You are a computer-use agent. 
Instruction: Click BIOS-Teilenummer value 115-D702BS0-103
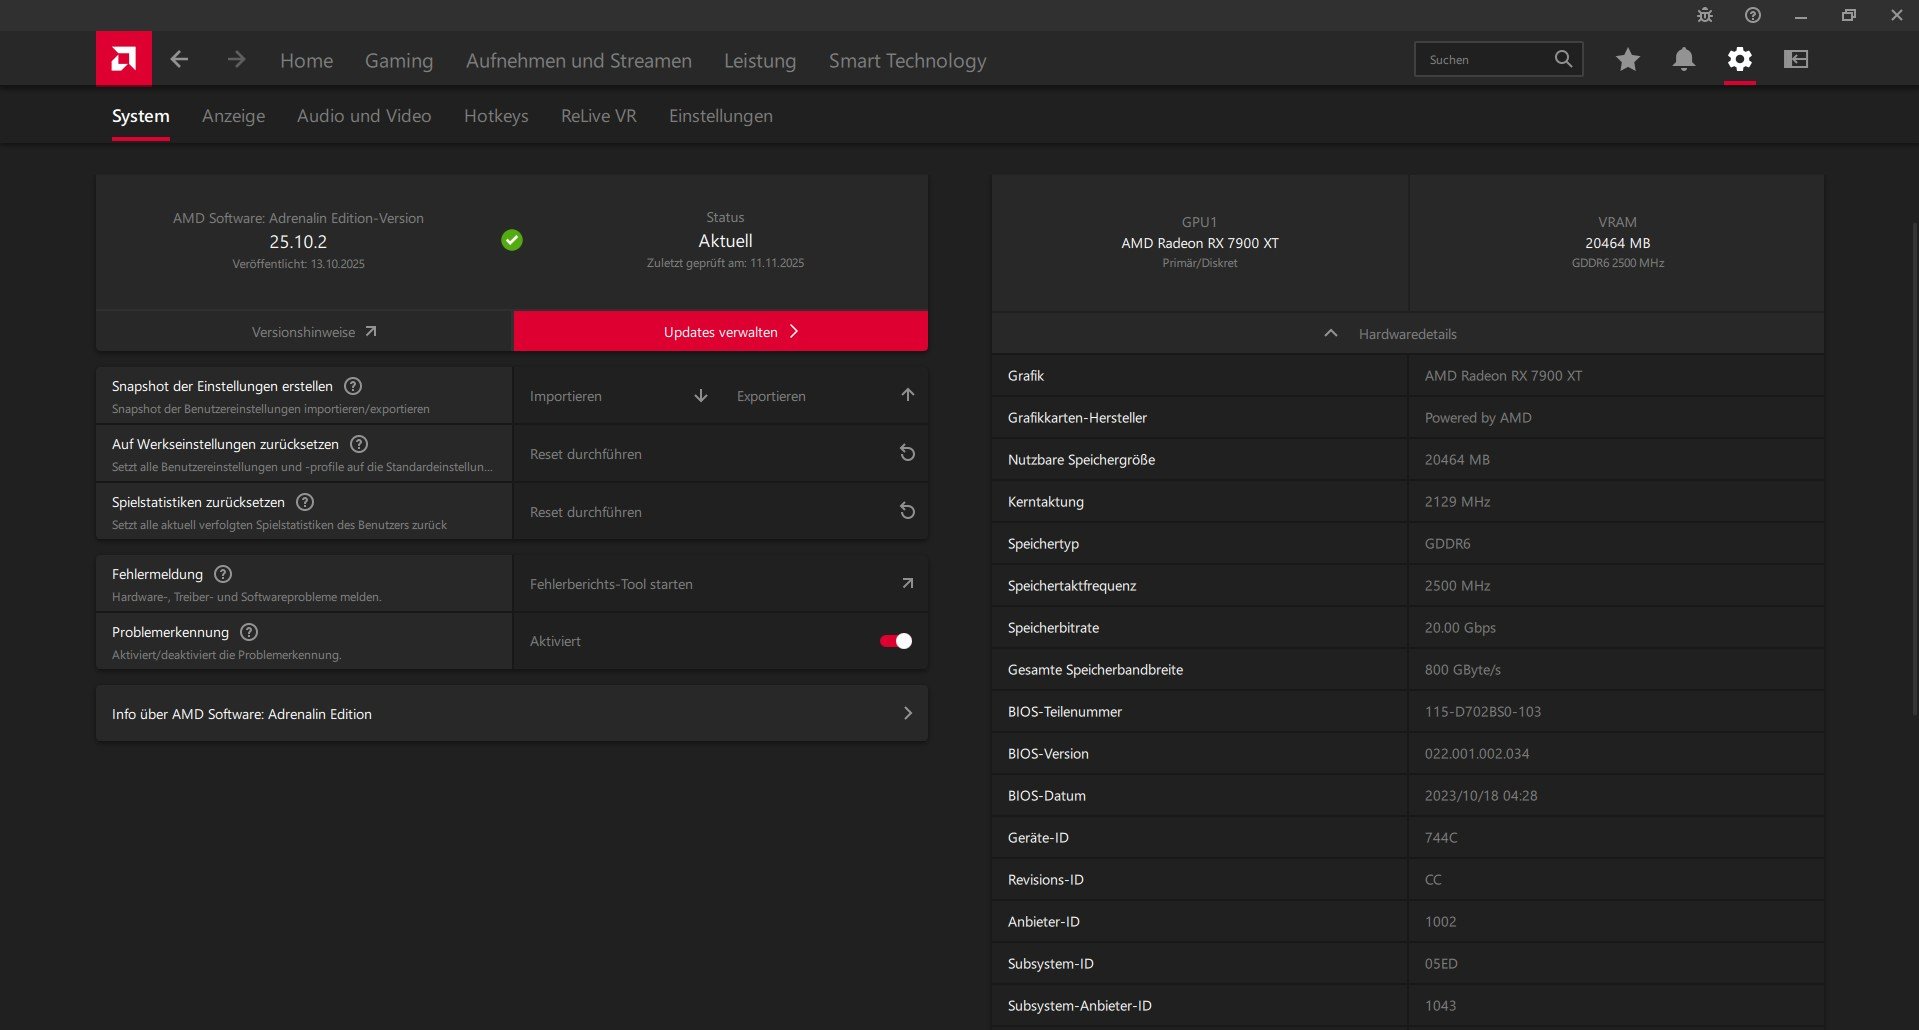click(x=1483, y=712)
